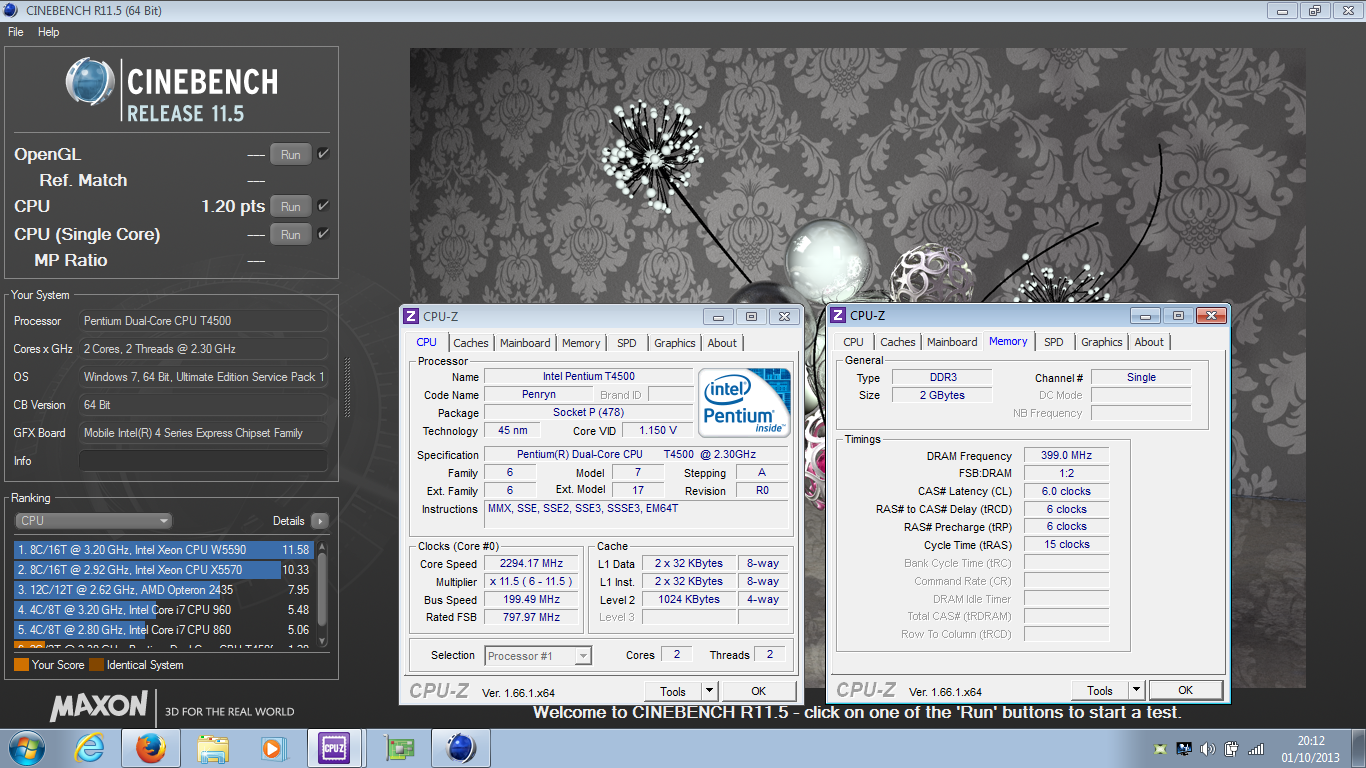Image resolution: width=1366 pixels, height=768 pixels.
Task: Click Tools button in CPU-Z CPU window
Action: tap(673, 691)
